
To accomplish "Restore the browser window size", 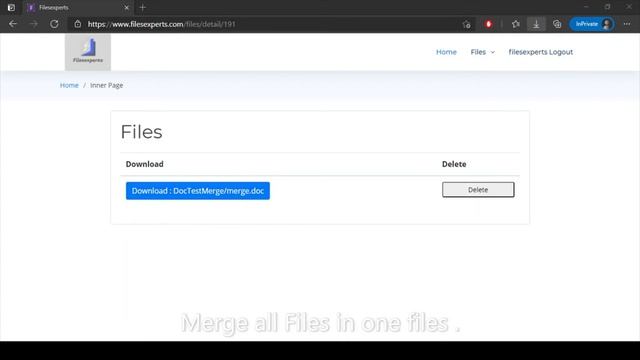I will pyautogui.click(x=607, y=7).
